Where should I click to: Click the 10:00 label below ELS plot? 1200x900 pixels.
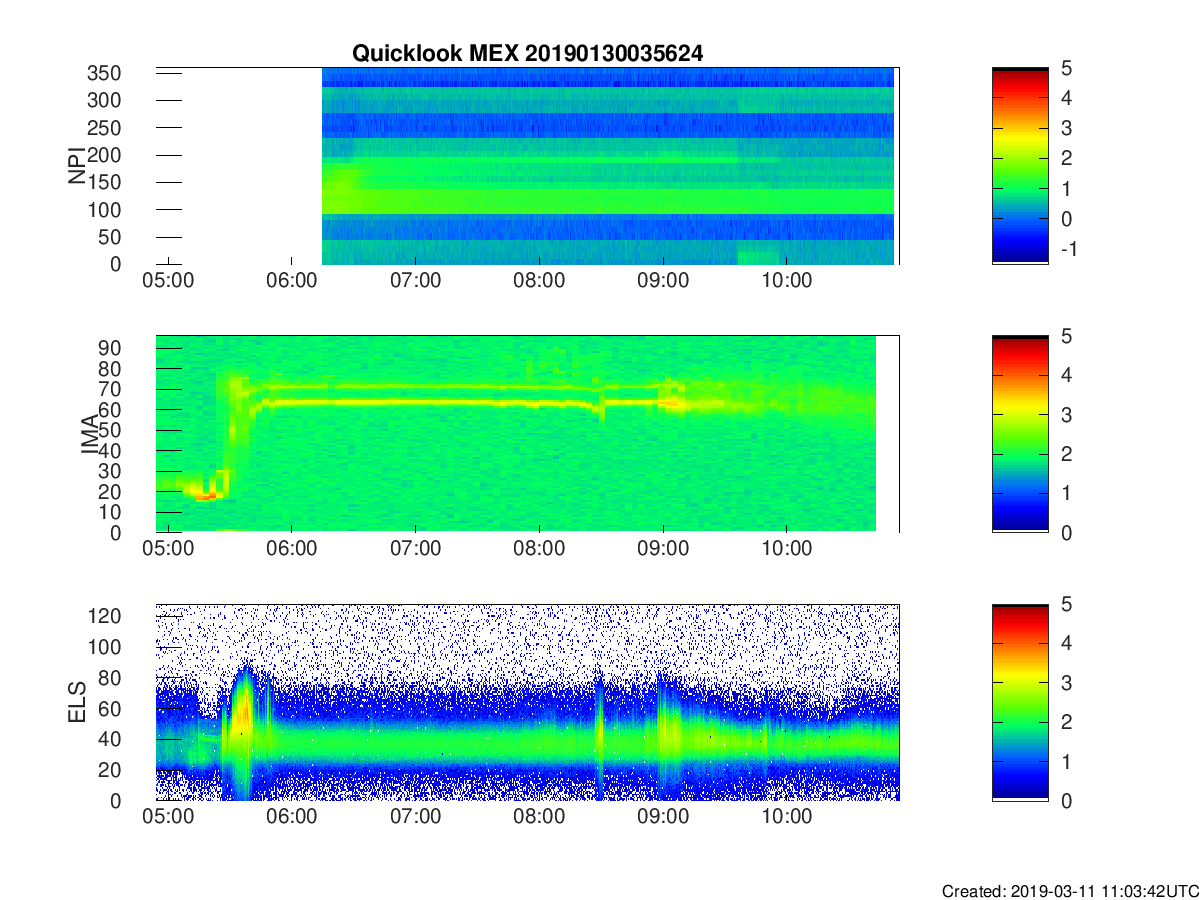click(x=788, y=818)
